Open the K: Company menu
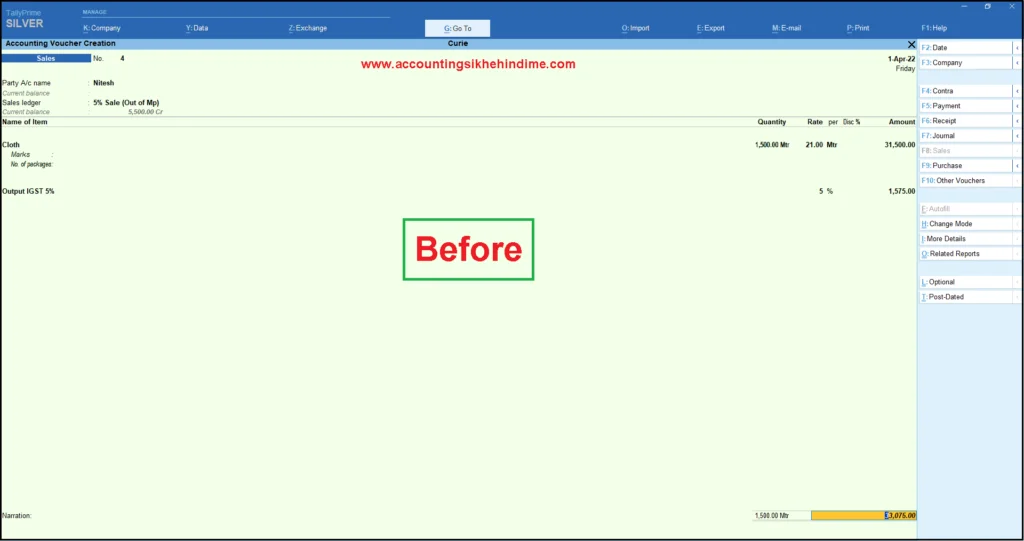Viewport: 1024px width, 541px height. point(102,28)
